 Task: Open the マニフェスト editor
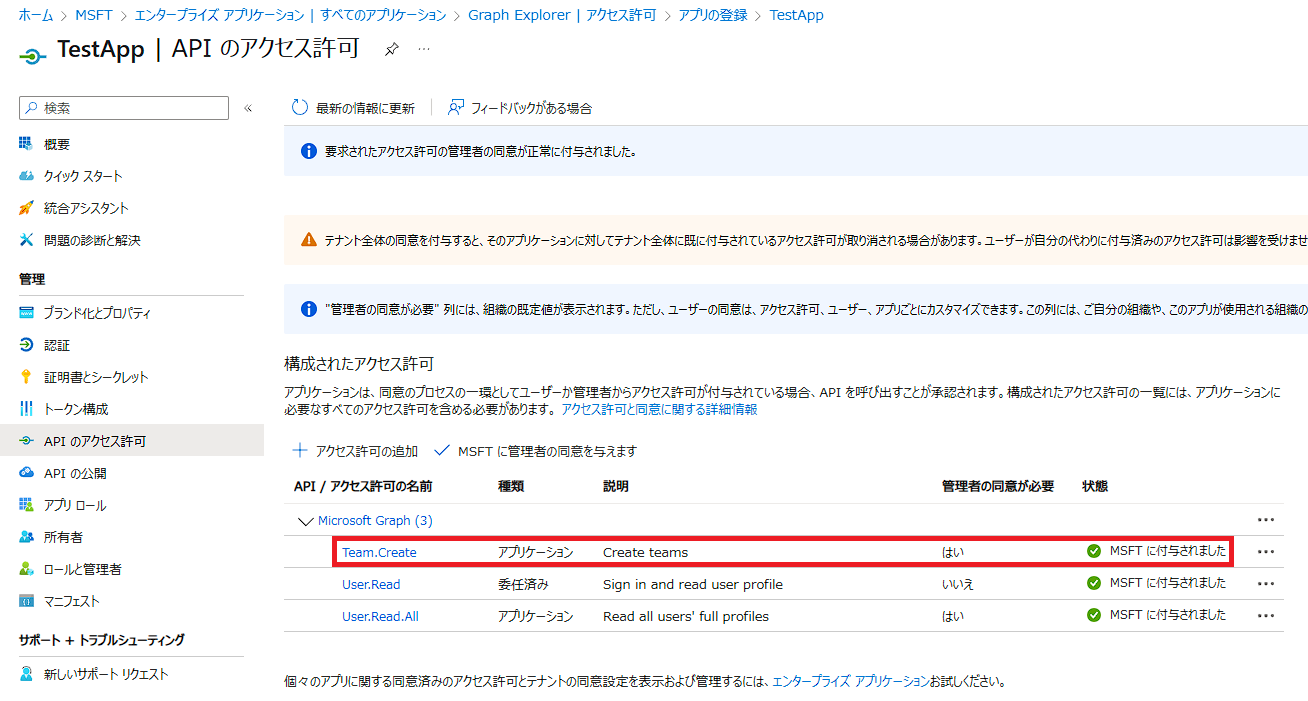(62, 599)
